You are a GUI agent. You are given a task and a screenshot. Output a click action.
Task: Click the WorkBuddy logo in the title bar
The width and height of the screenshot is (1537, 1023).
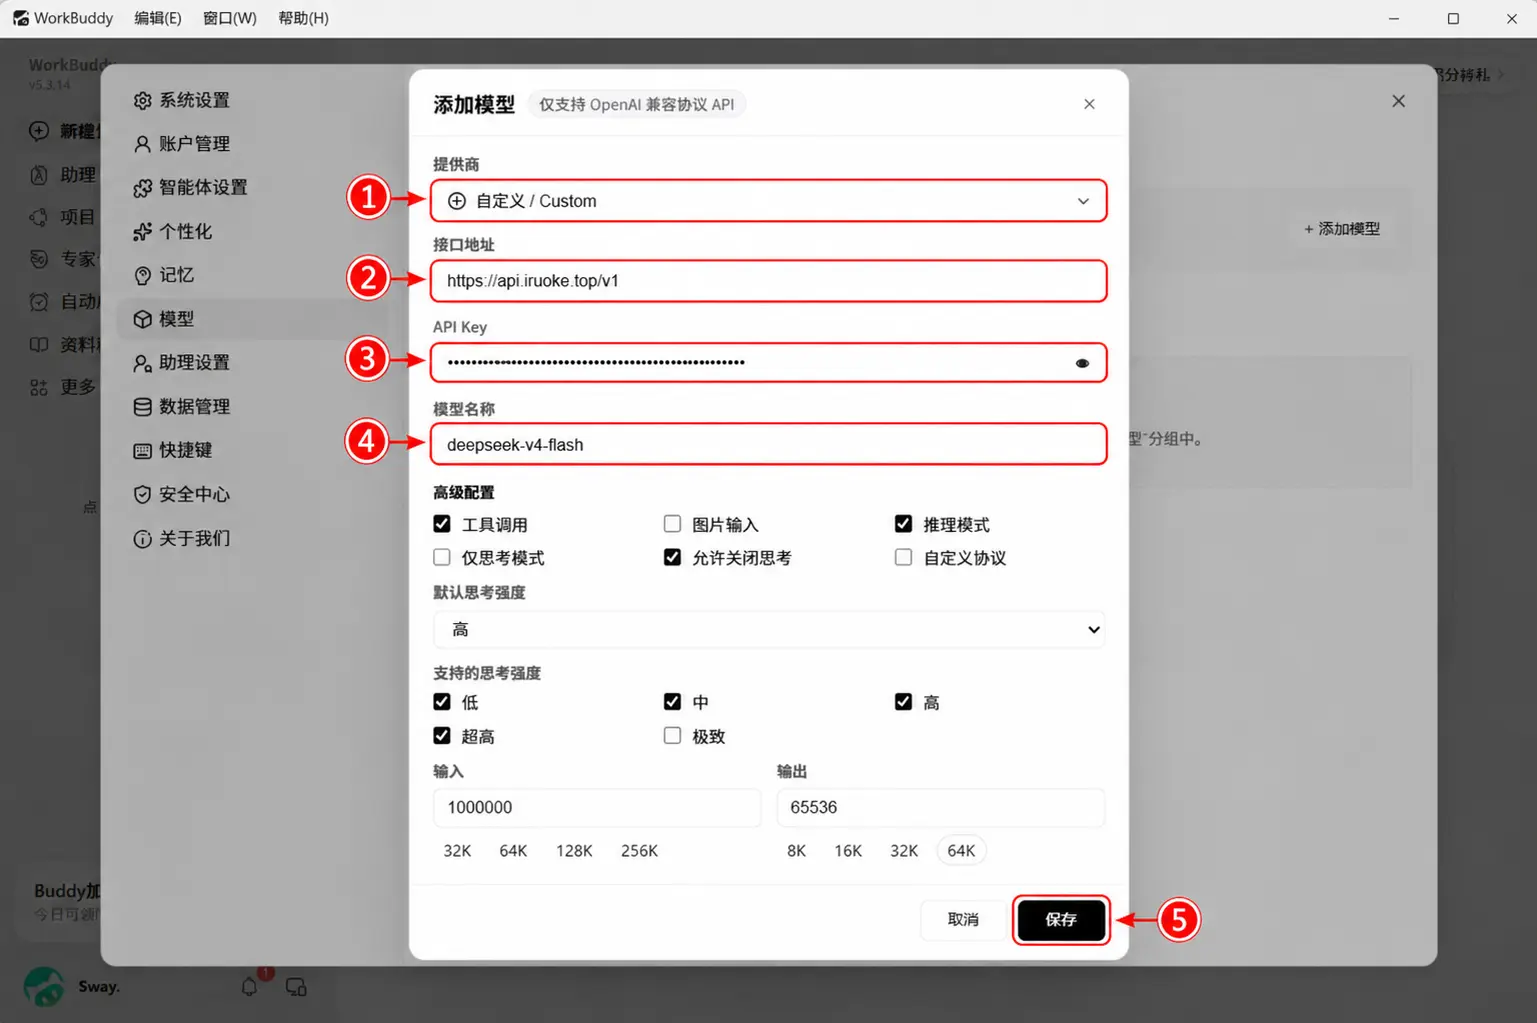click(x=20, y=18)
